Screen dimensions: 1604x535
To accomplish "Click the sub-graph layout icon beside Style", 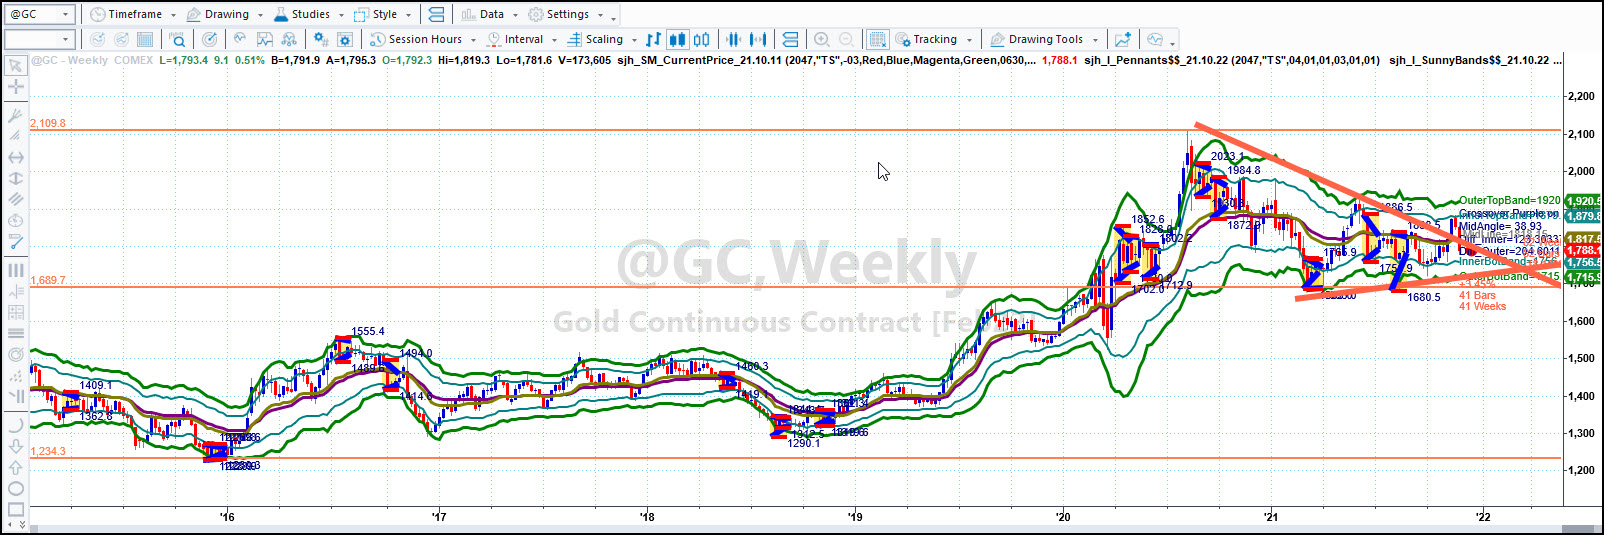I will click(436, 14).
